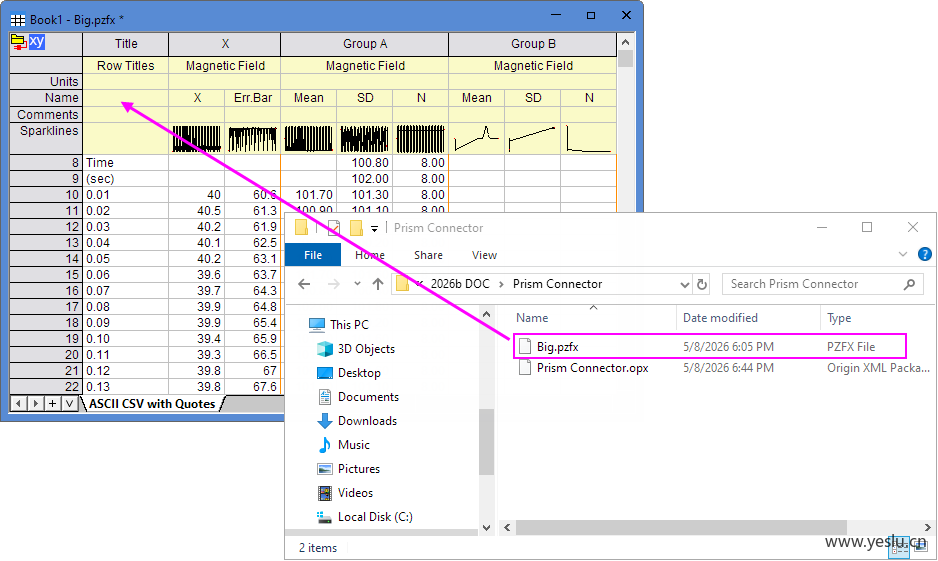Open the Customize Quick Access Toolbar arrow
The height and width of the screenshot is (561, 938).
(374, 228)
